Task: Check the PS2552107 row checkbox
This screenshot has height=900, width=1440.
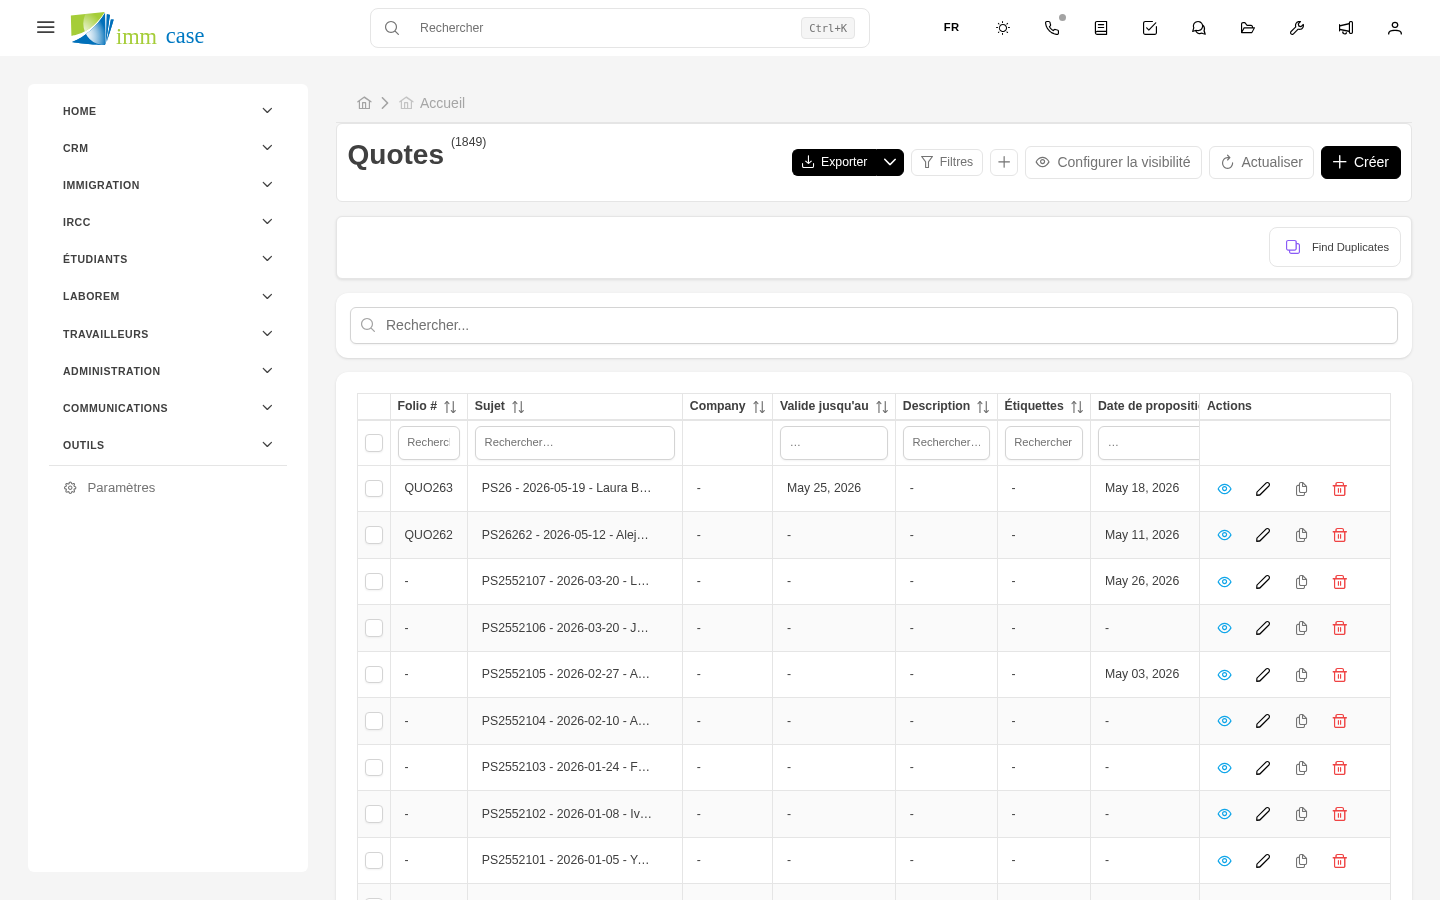Action: click(374, 582)
